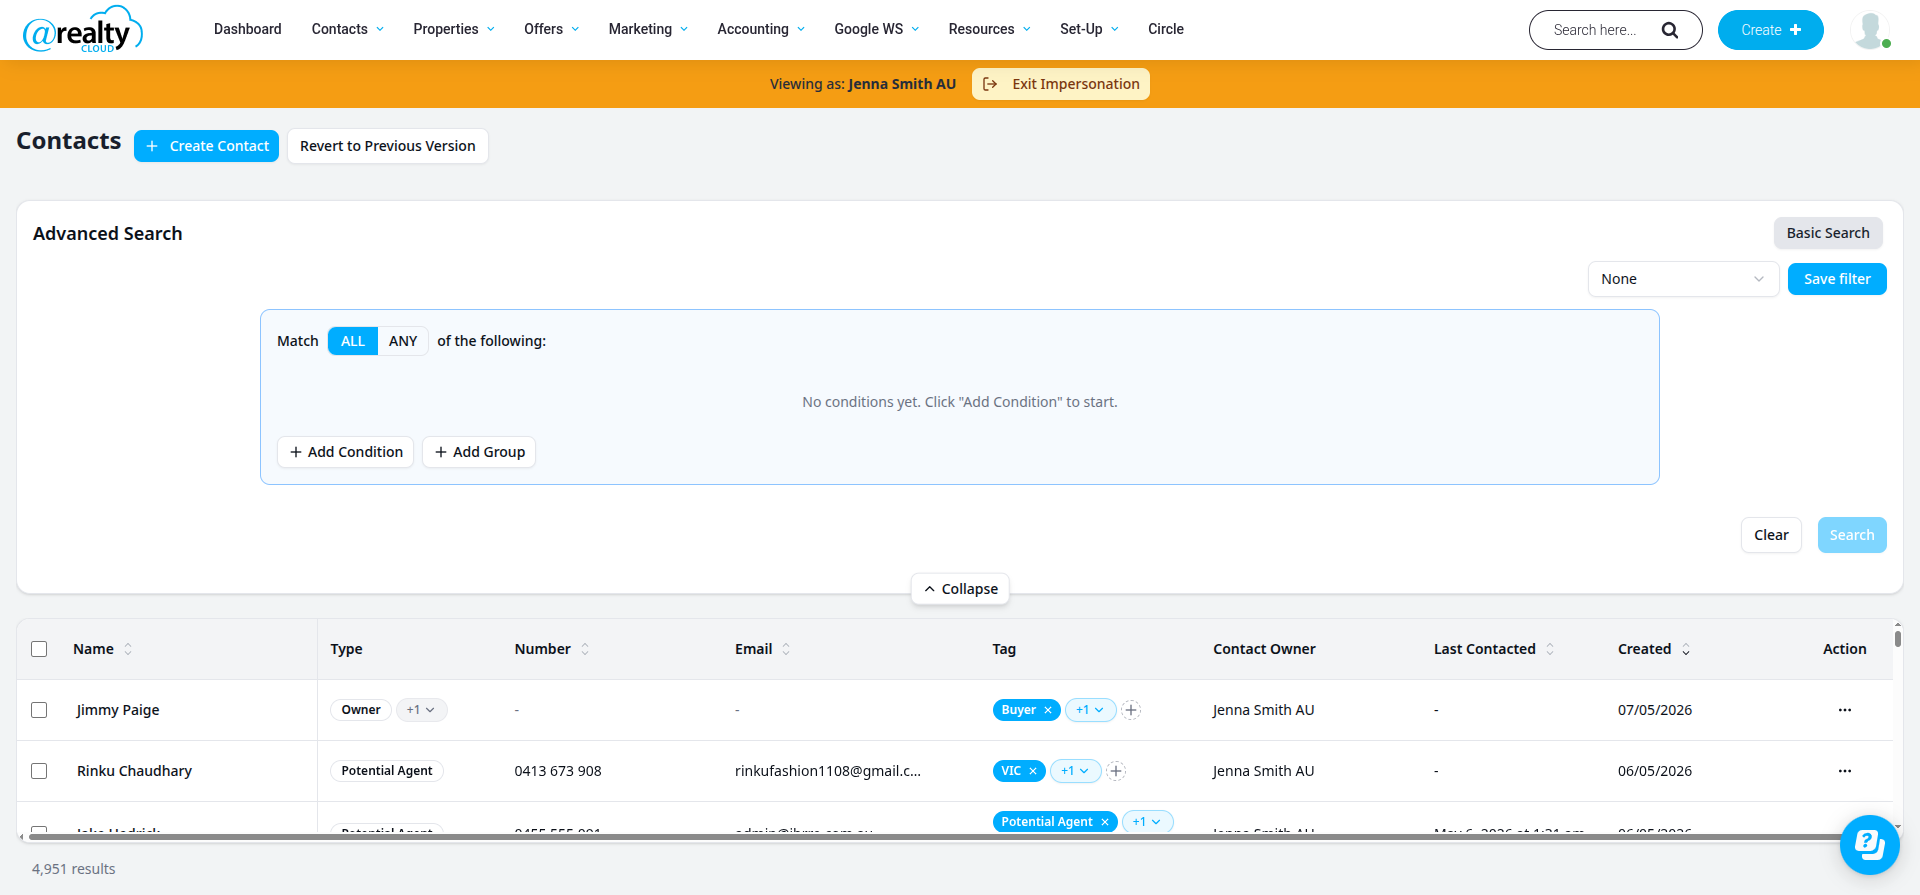Click the blue Create button
This screenshot has width=1920, height=895.
coord(1770,30)
